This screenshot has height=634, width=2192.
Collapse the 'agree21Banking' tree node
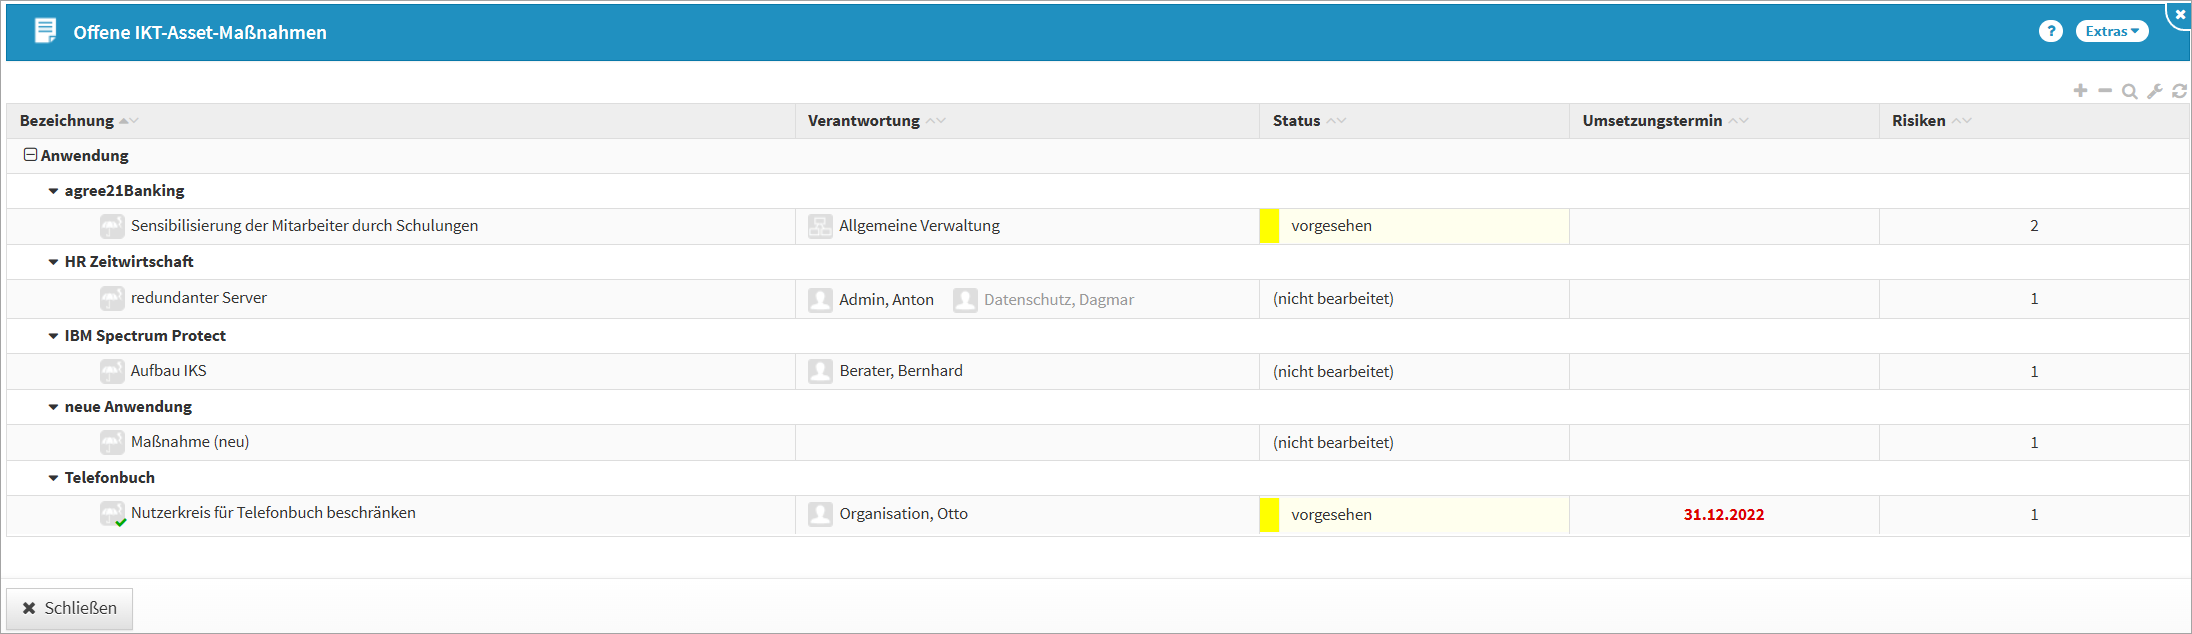tap(53, 191)
